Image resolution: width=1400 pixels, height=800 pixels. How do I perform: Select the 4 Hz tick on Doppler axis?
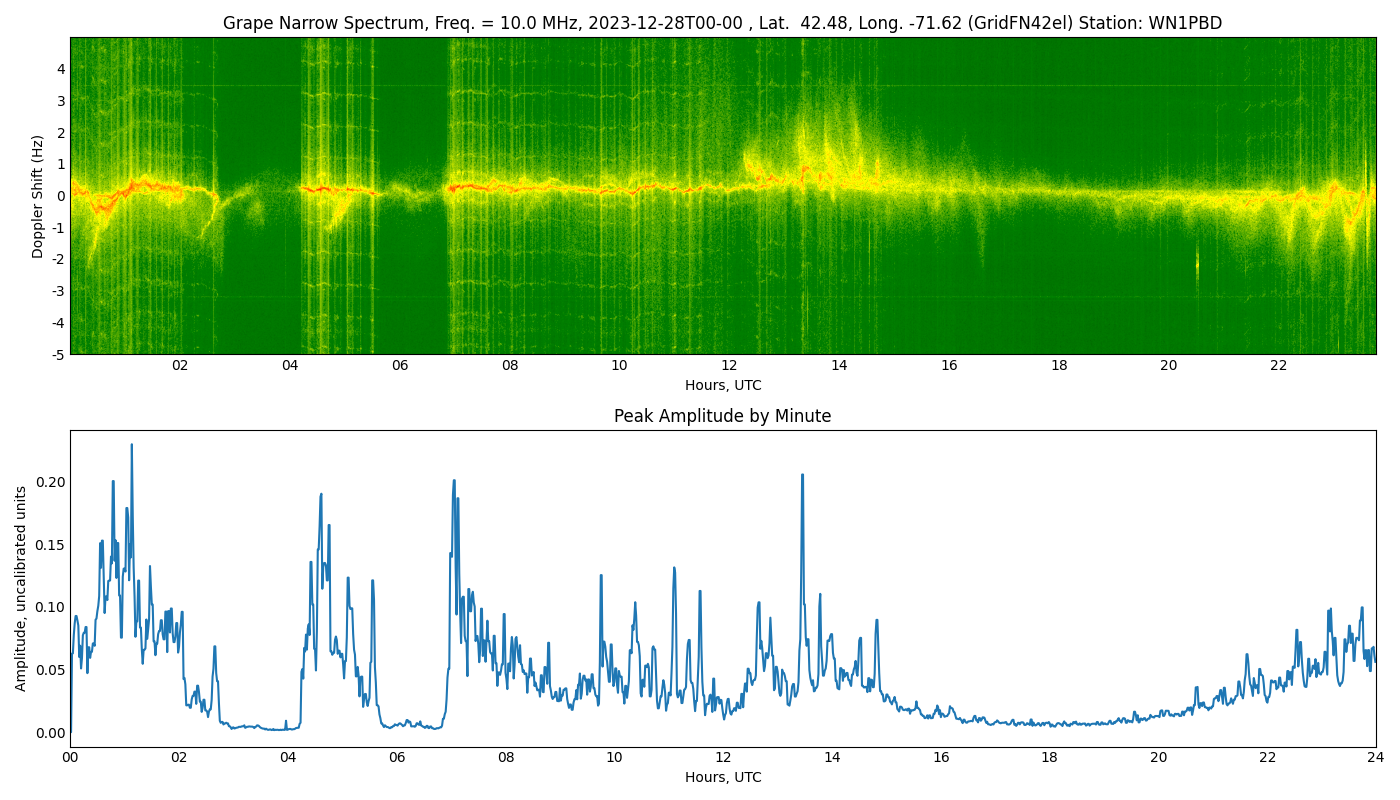tap(61, 69)
